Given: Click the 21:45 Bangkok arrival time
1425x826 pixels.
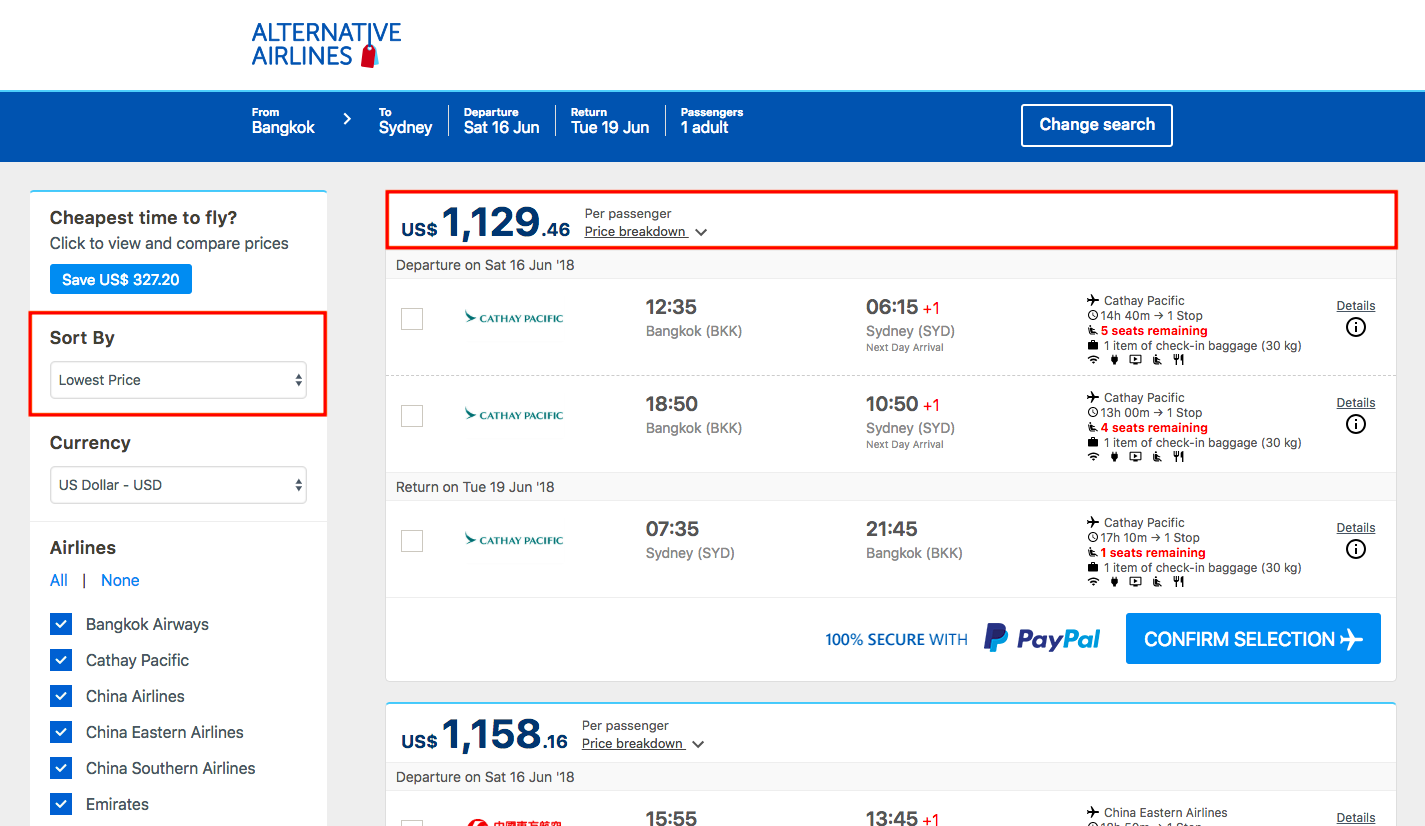Looking at the screenshot, I should [892, 529].
